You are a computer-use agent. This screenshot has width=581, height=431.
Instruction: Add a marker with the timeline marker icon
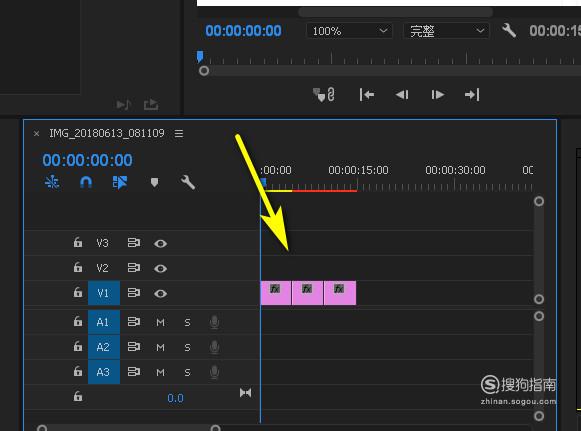click(155, 182)
